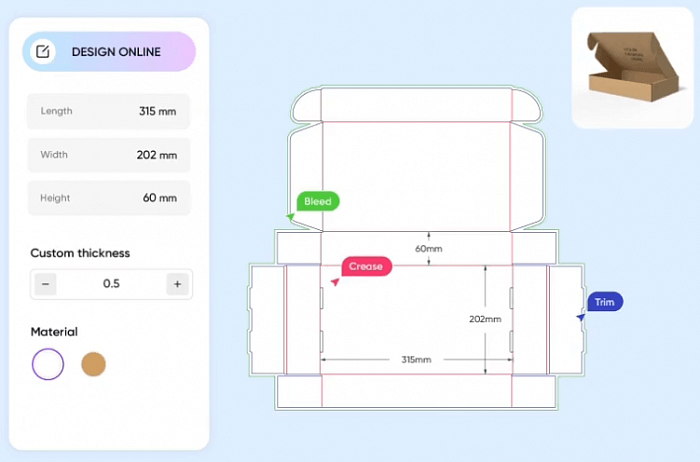Click the pink Crease tag

click(x=366, y=267)
